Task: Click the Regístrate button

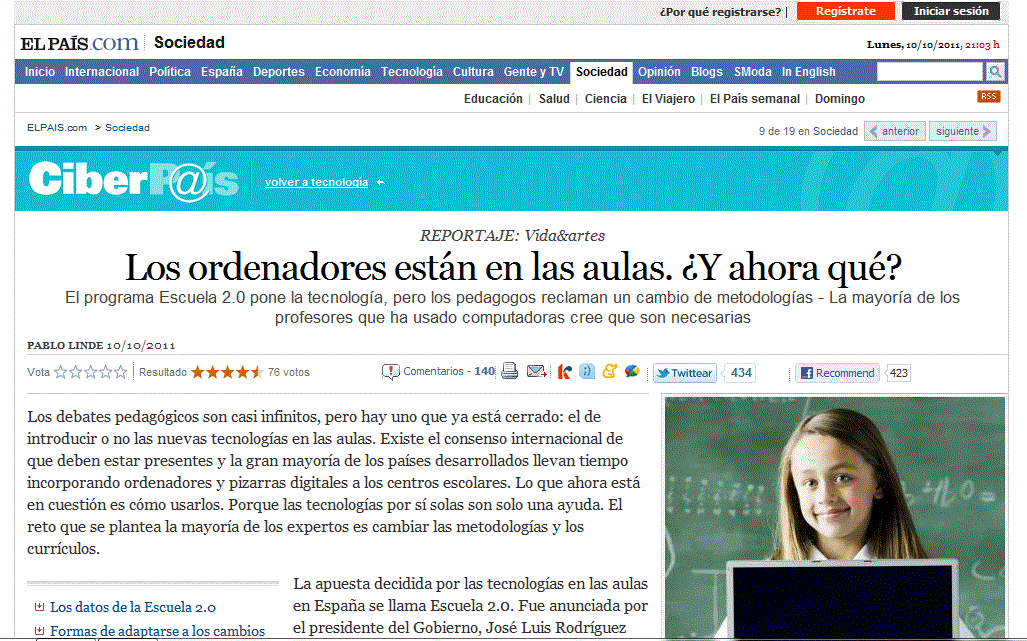Action: (846, 11)
